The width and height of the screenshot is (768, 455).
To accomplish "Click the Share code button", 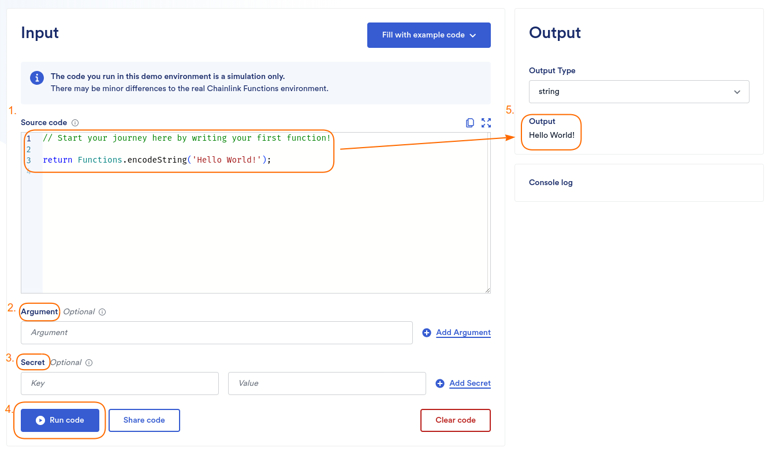I will click(x=144, y=420).
